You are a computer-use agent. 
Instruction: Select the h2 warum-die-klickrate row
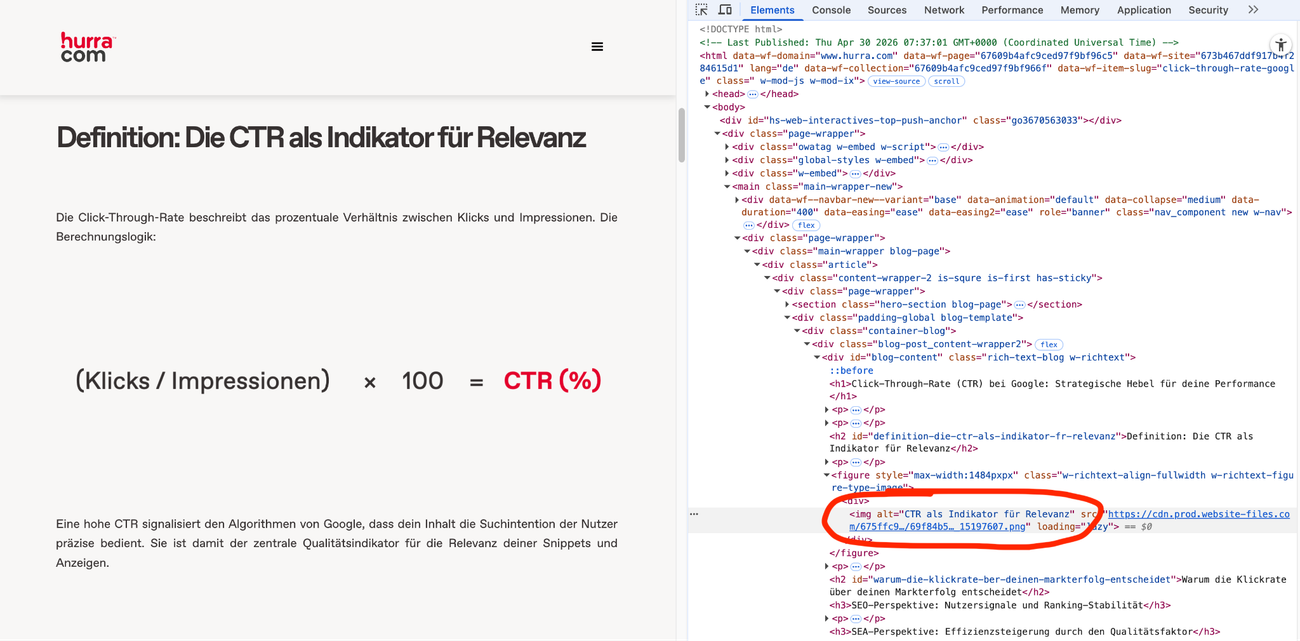(1057, 585)
